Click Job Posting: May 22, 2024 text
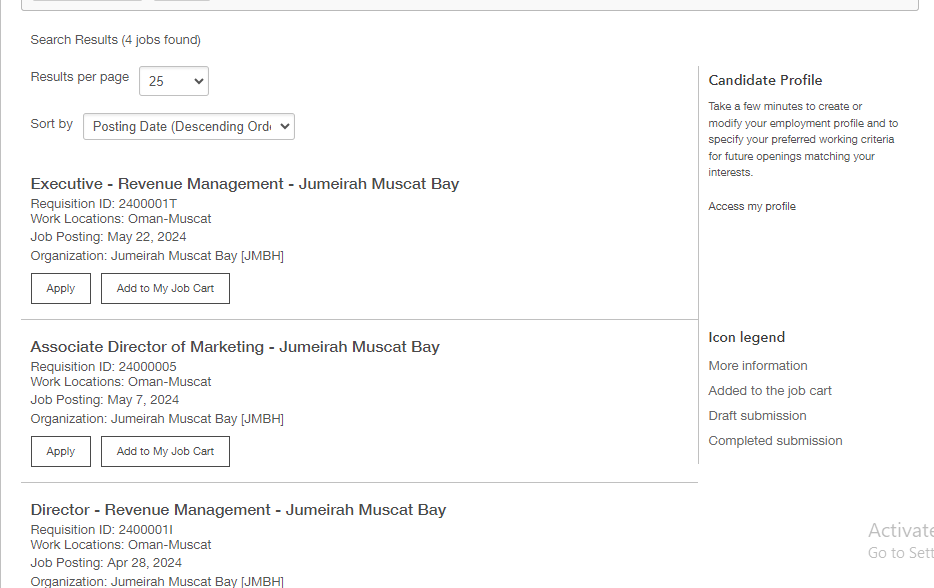This screenshot has width=934, height=588. 108,237
